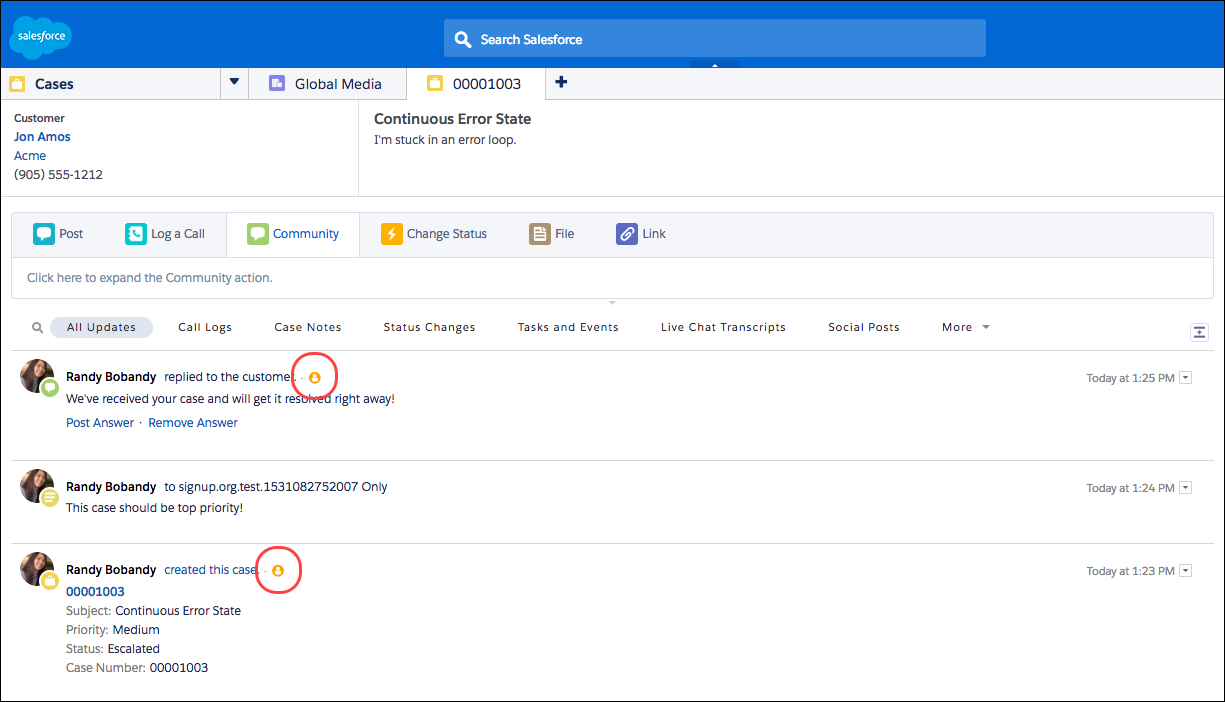Click Today at 1:25 PM timestamp
The image size is (1225, 702).
(1130, 378)
